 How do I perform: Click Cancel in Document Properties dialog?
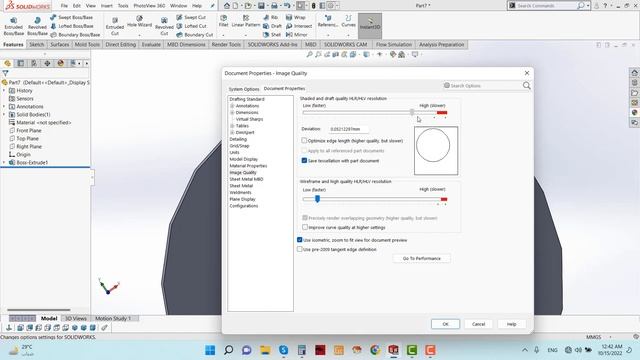tap(478, 324)
